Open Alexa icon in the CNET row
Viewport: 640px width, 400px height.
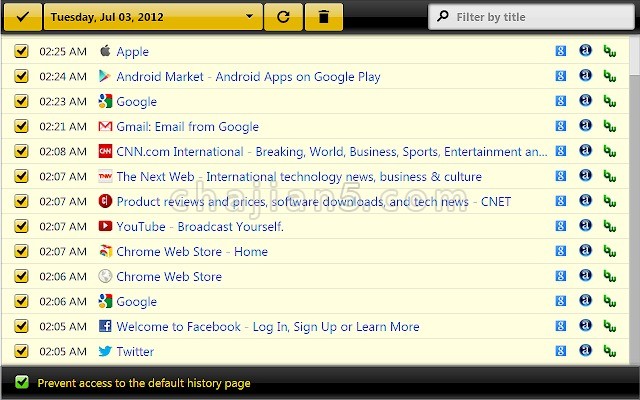585,201
